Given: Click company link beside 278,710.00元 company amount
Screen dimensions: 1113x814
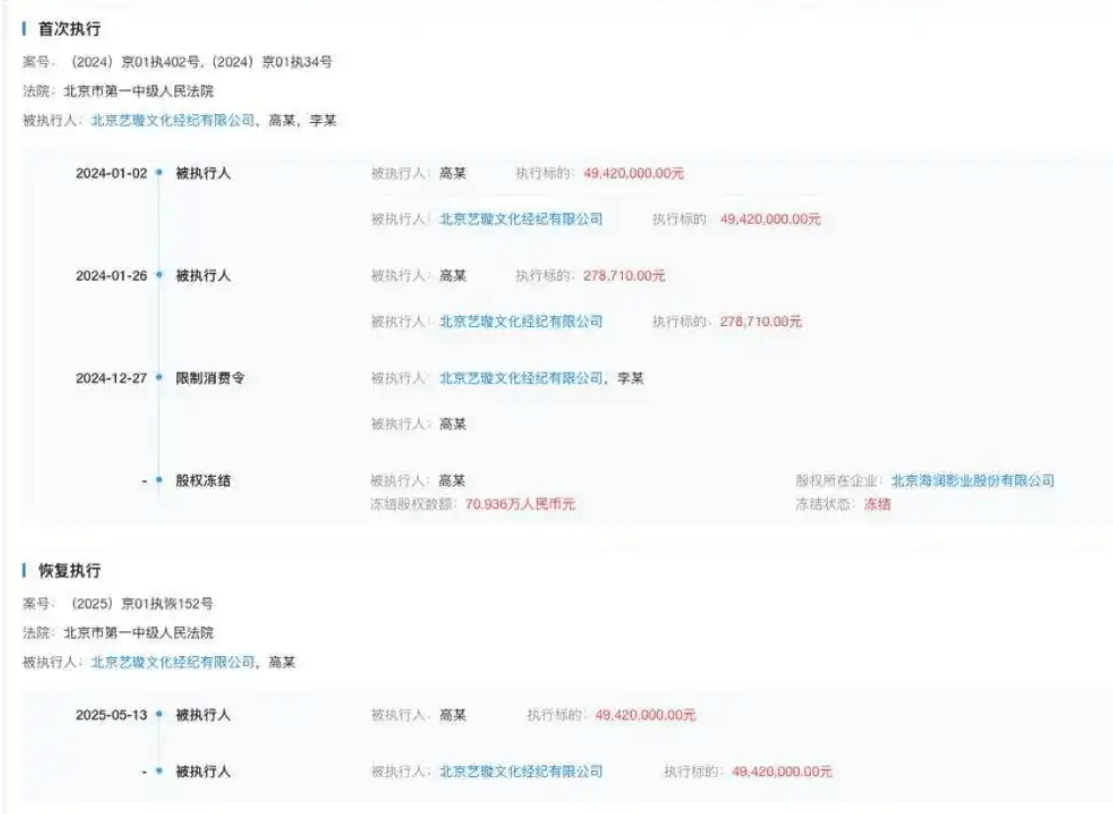Looking at the screenshot, I should (521, 321).
